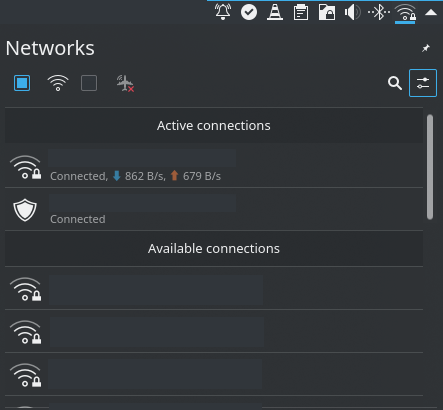Click the Wi-Fi network tray icon
The image size is (443, 410).
point(405,13)
